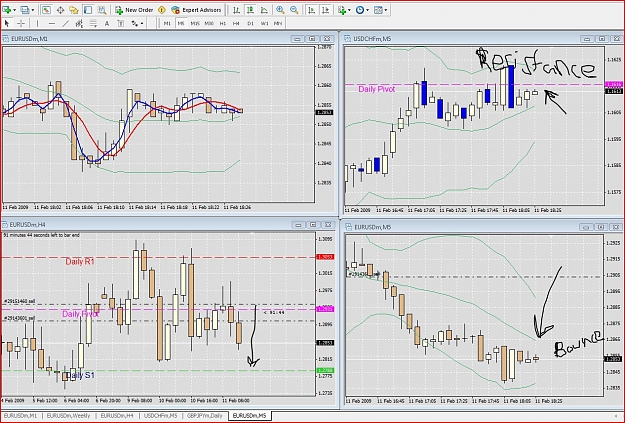Toggle the M15 timeframe button

click(195, 24)
